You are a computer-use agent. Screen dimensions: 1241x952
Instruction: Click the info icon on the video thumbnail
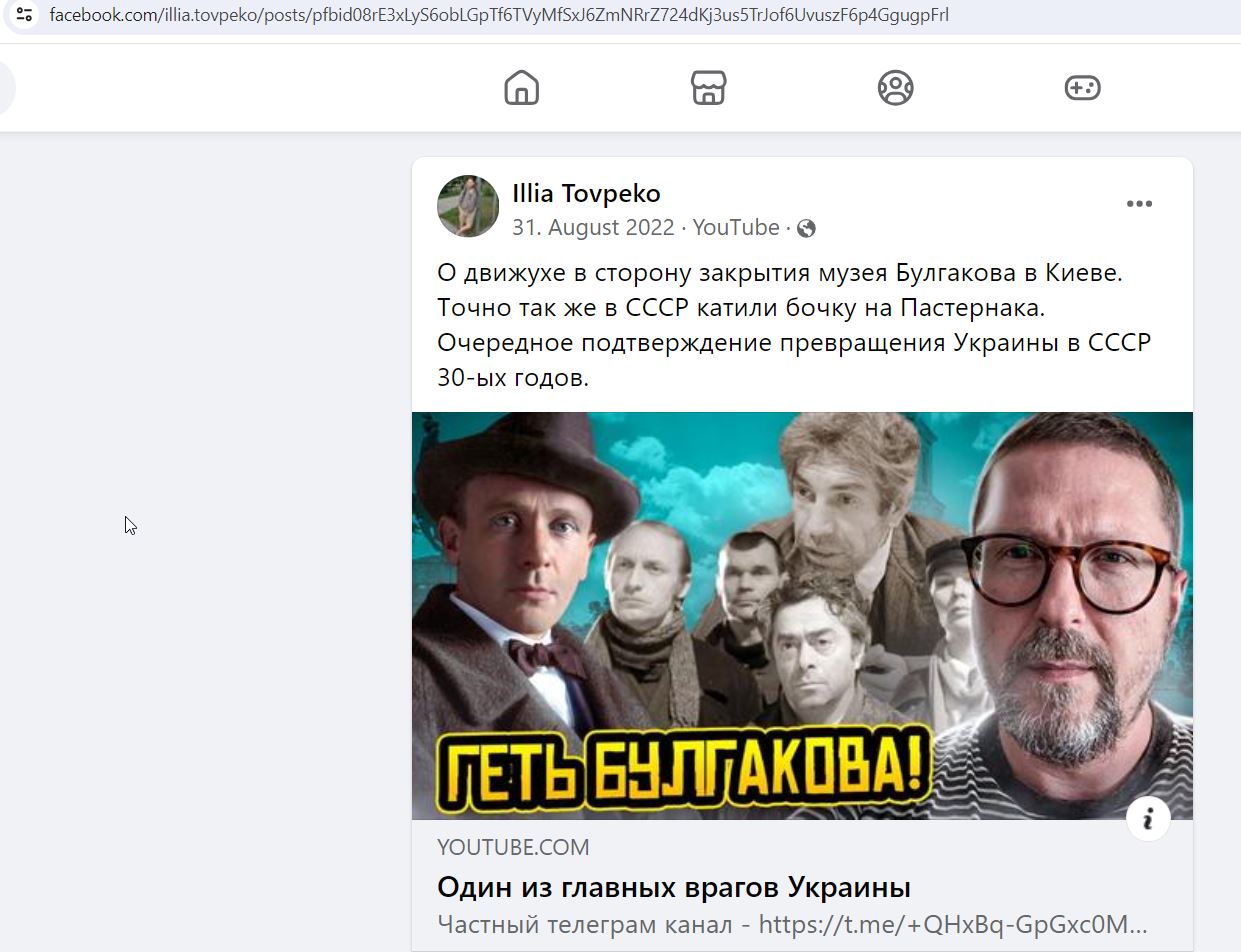coord(1148,820)
